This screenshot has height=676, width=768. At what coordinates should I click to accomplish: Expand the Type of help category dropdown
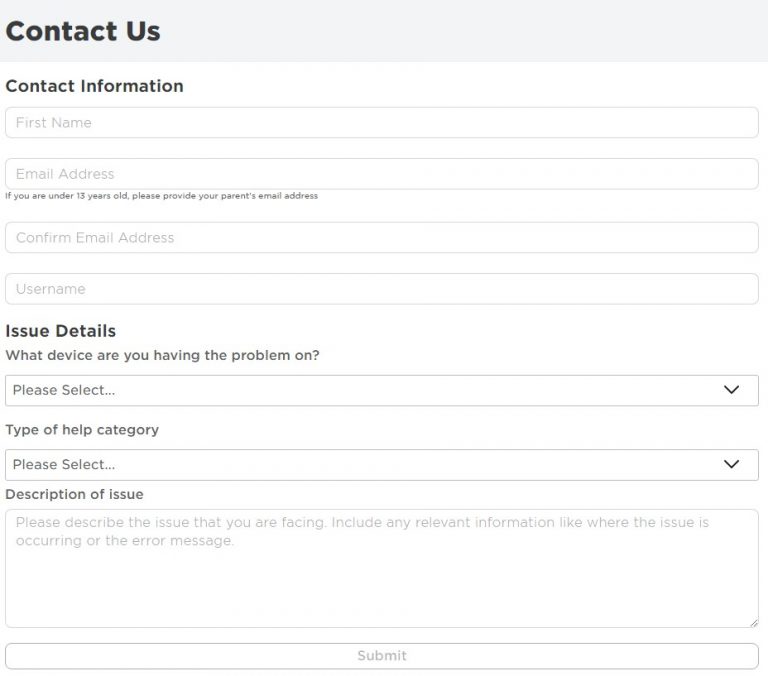click(381, 465)
